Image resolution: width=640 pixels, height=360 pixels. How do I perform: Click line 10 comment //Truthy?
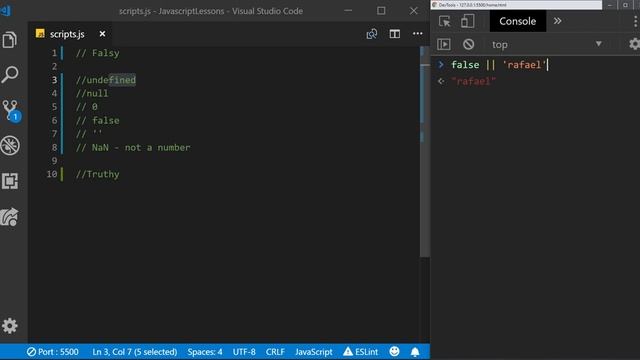pyautogui.click(x=98, y=174)
